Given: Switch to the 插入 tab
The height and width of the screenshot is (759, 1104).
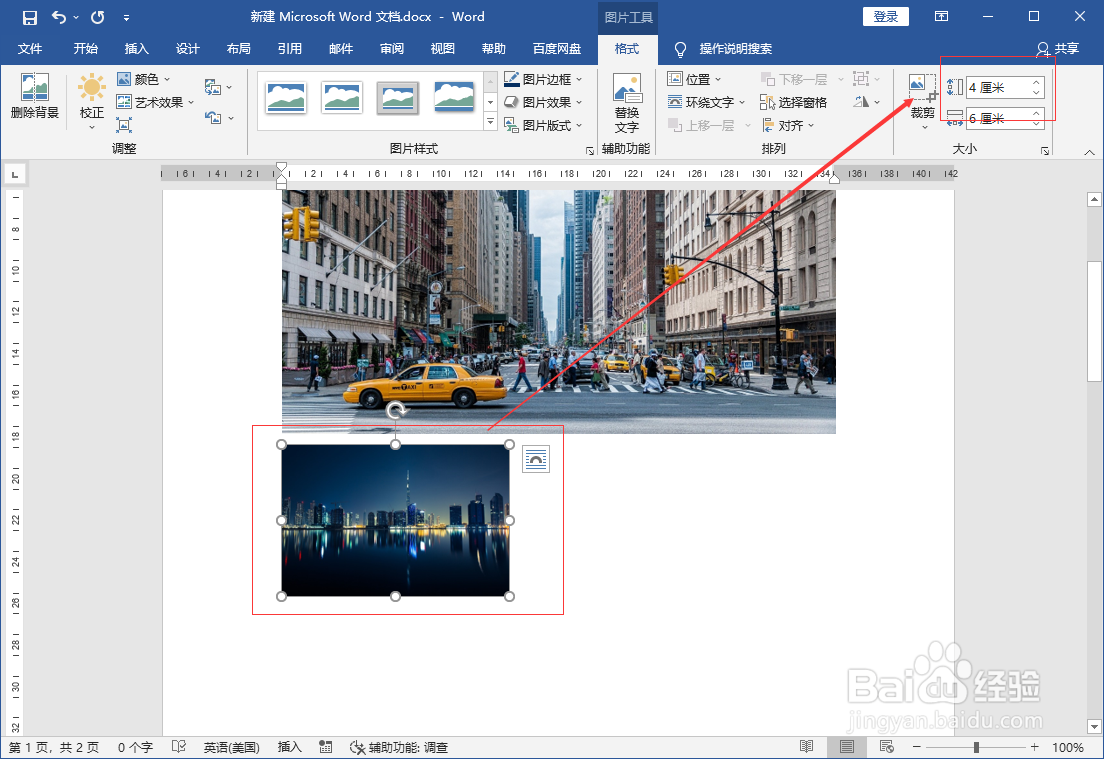Looking at the screenshot, I should tap(137, 49).
